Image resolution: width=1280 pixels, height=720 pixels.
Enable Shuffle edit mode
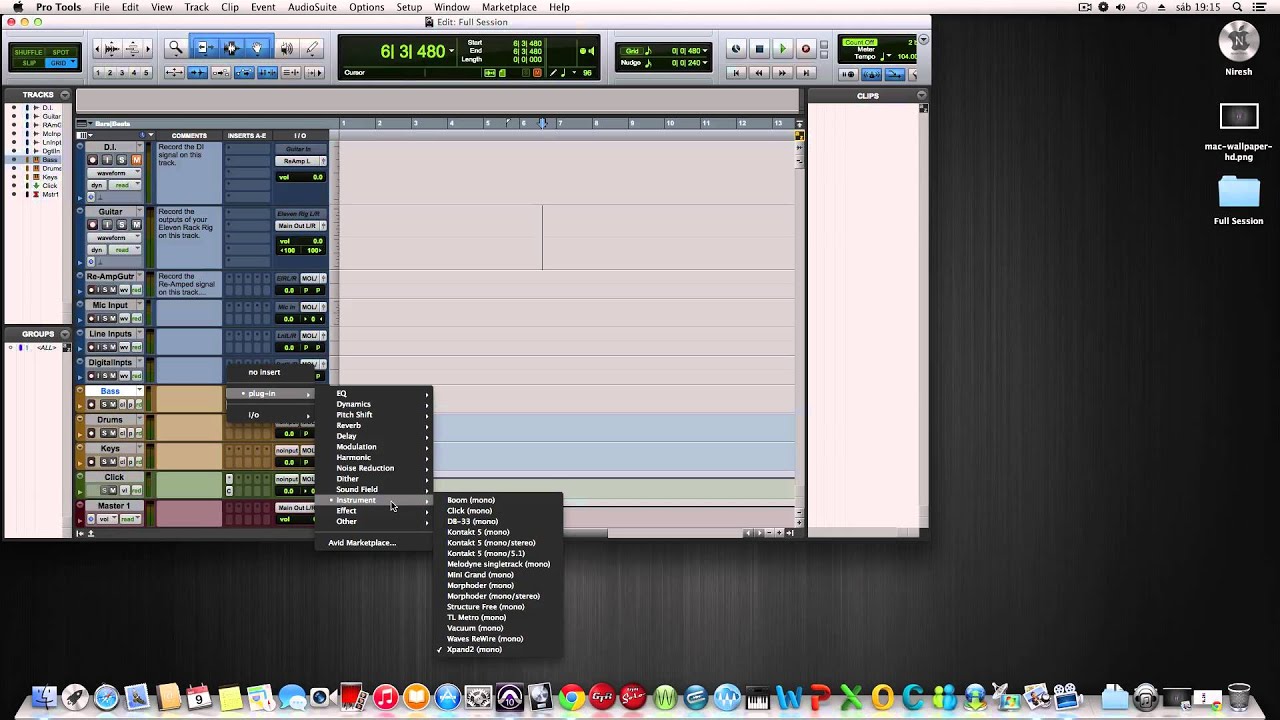point(28,52)
